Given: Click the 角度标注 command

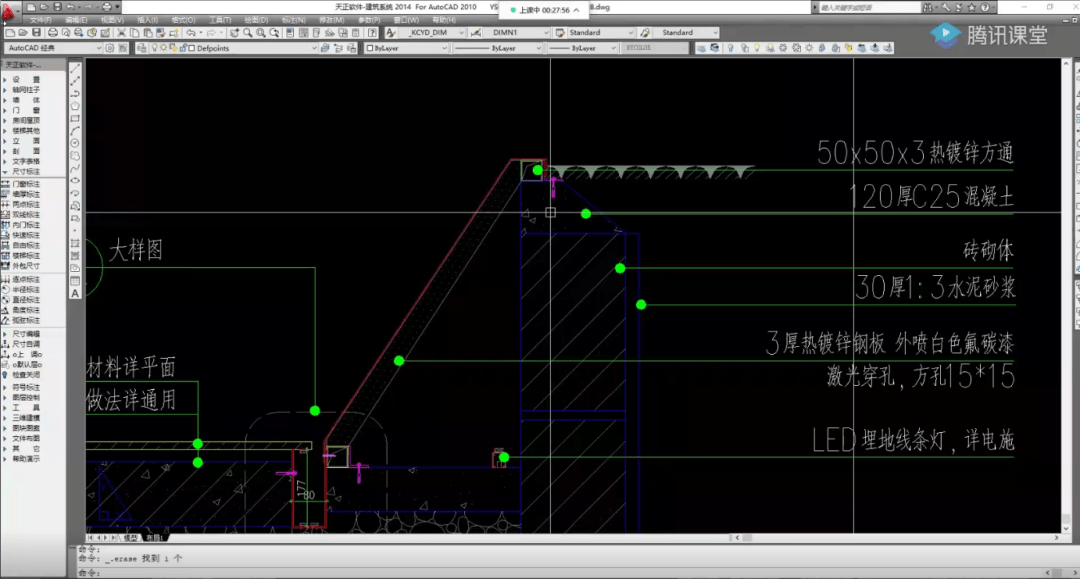Looking at the screenshot, I should tap(21, 310).
